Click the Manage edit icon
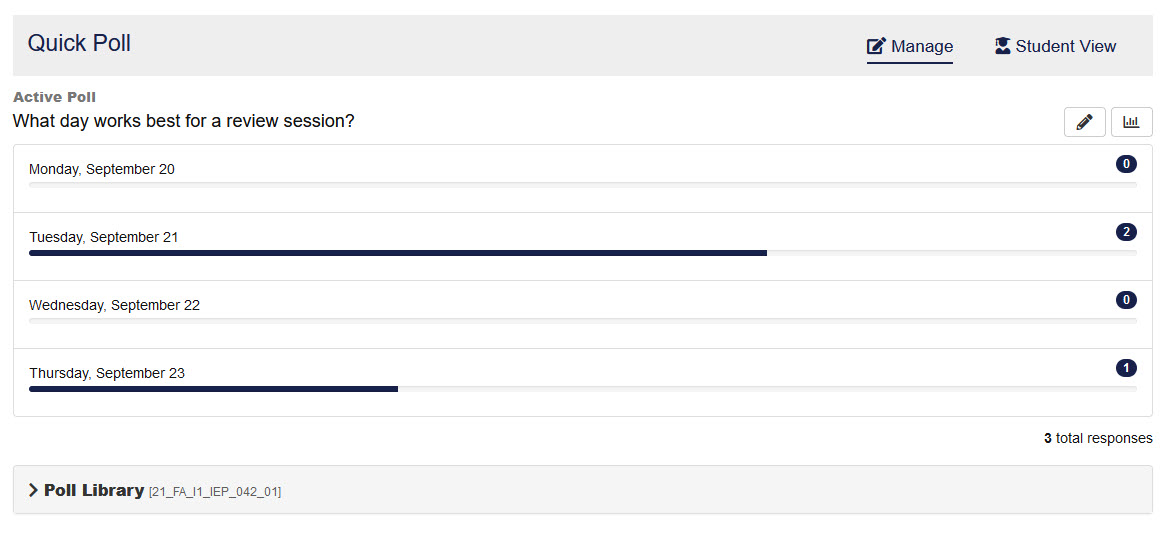Viewport: 1161px width, 533px height. point(876,46)
